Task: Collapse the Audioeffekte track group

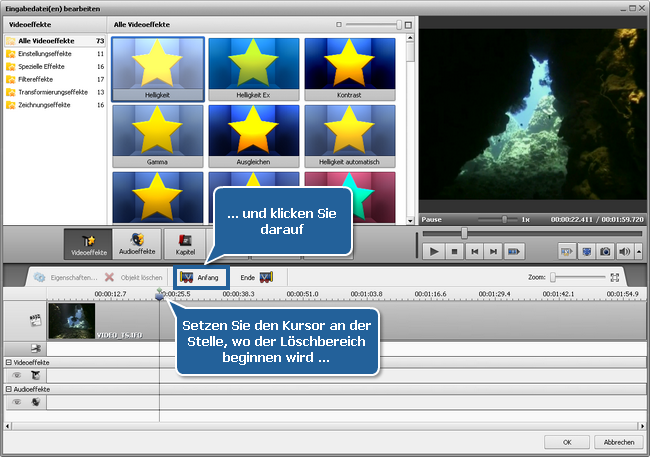Action: pos(8,388)
